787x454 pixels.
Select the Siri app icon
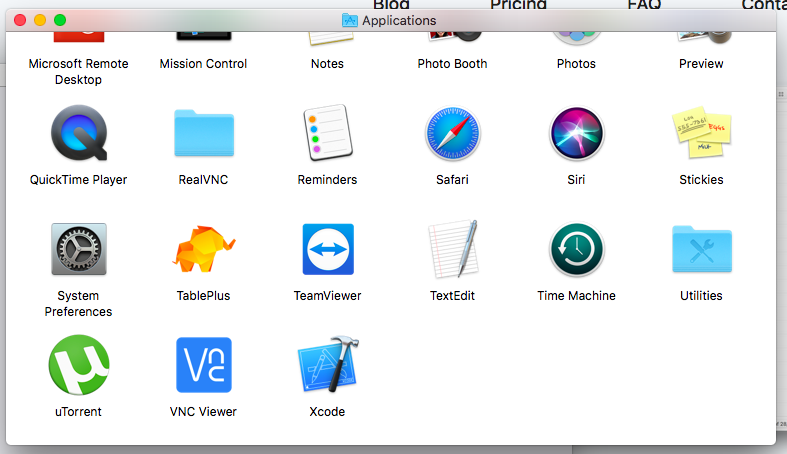point(577,133)
